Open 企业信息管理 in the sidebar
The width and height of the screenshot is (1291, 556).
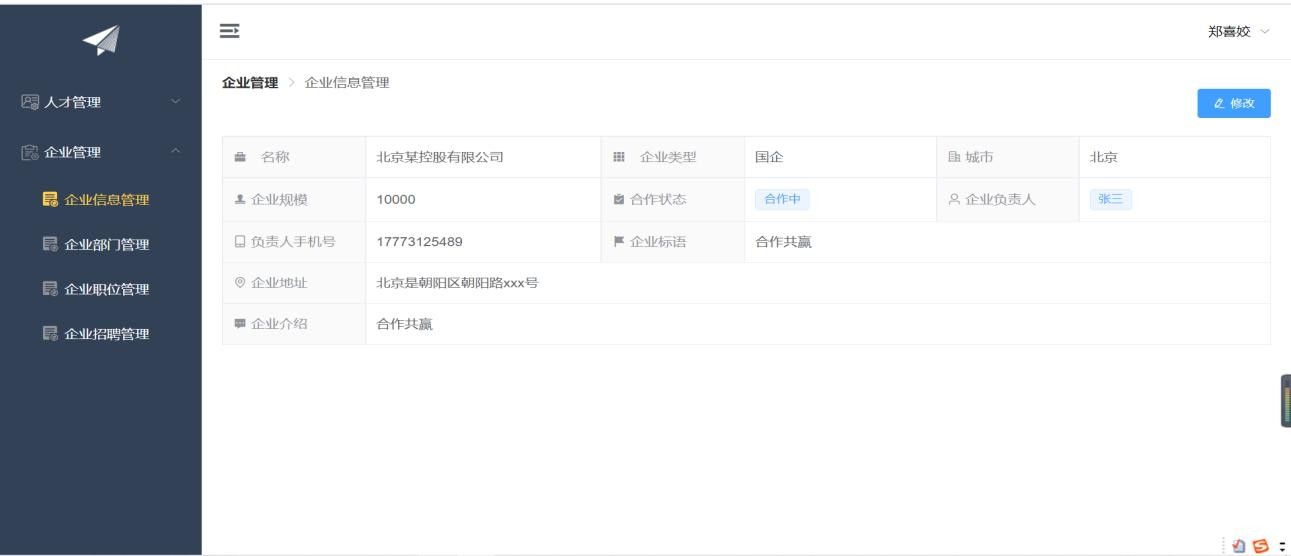(x=101, y=200)
